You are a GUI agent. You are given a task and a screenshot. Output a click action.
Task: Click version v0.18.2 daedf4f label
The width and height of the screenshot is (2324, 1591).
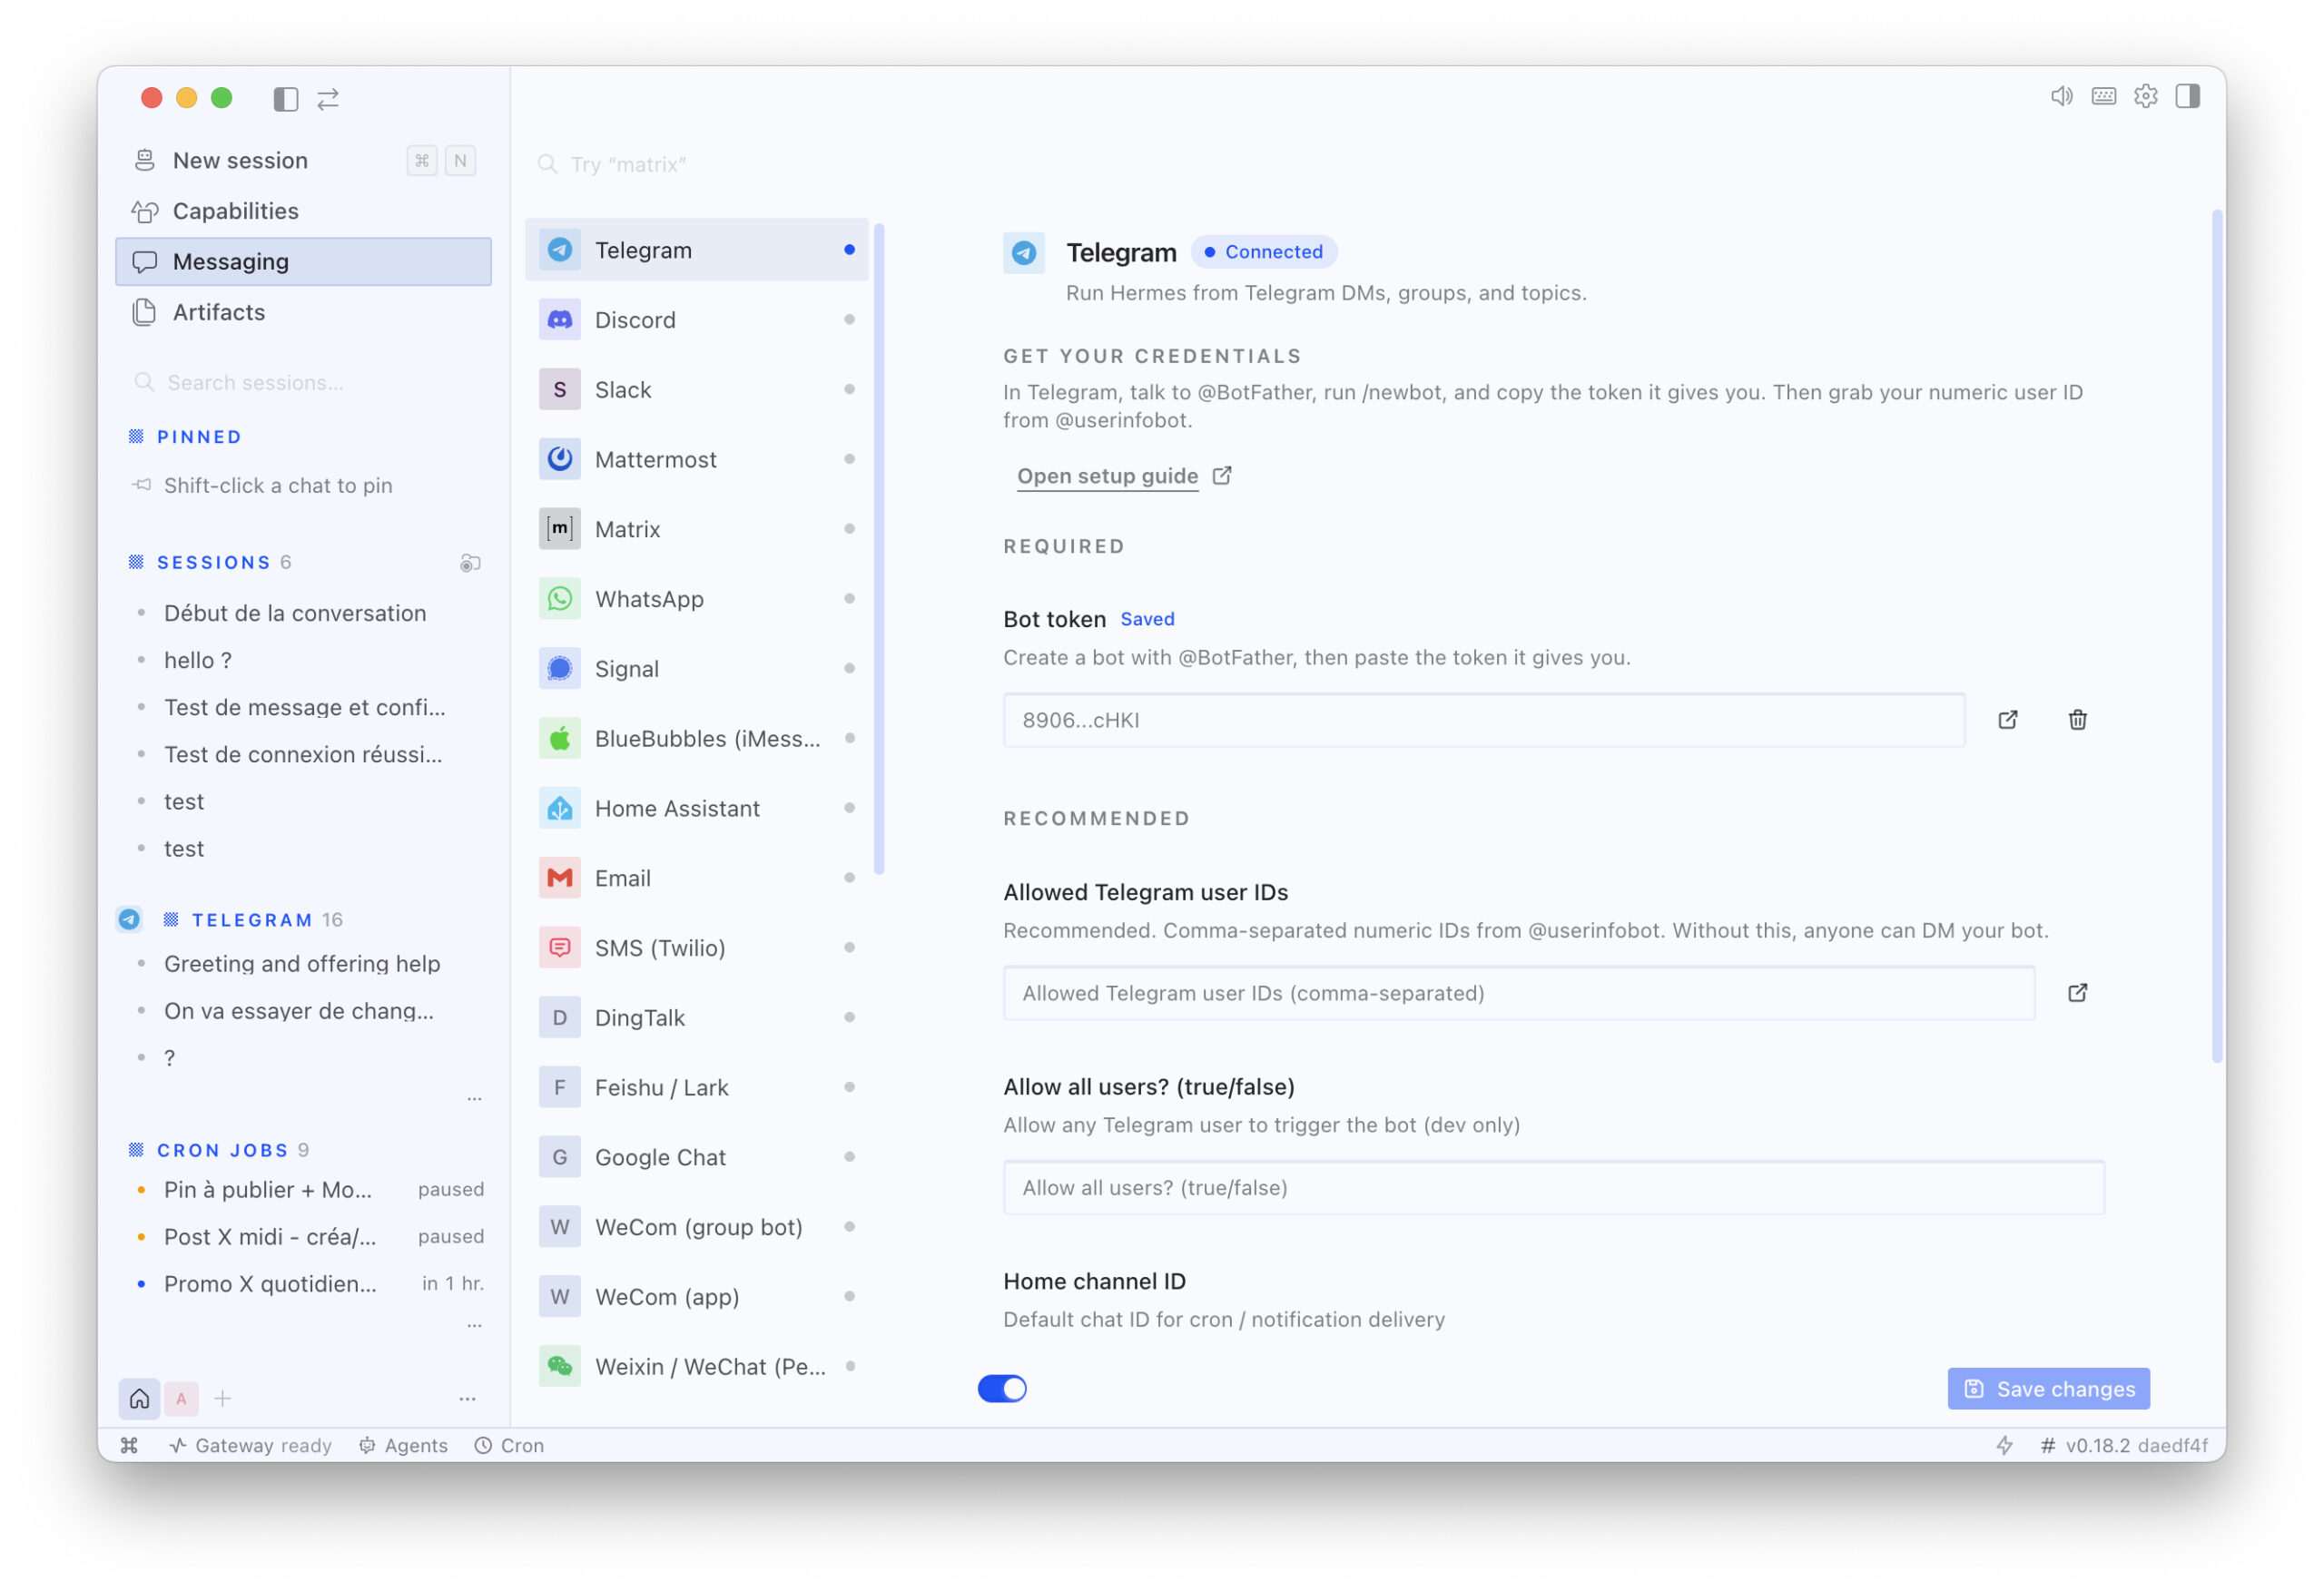(x=2124, y=1445)
